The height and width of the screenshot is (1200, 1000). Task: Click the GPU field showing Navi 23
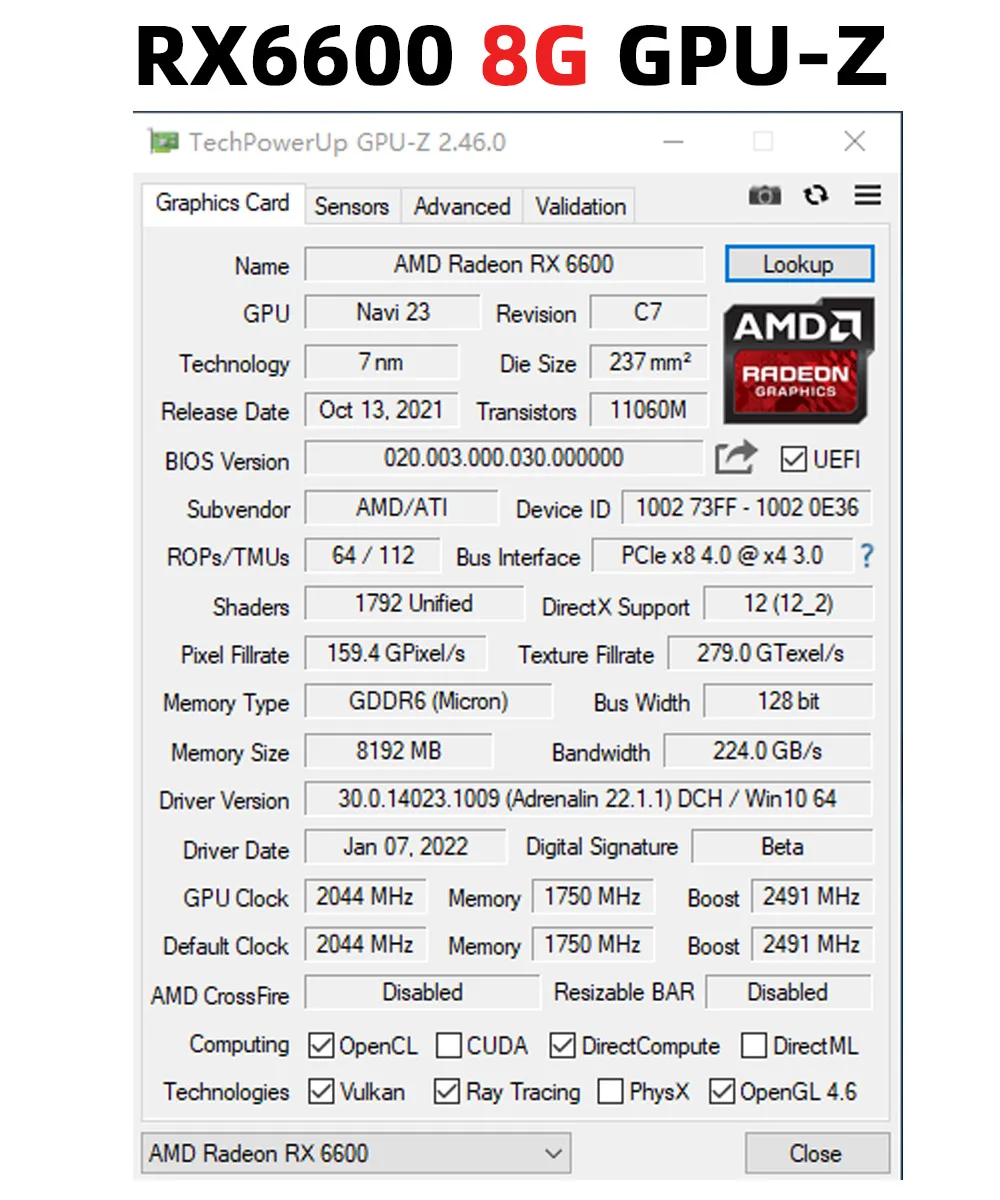392,312
